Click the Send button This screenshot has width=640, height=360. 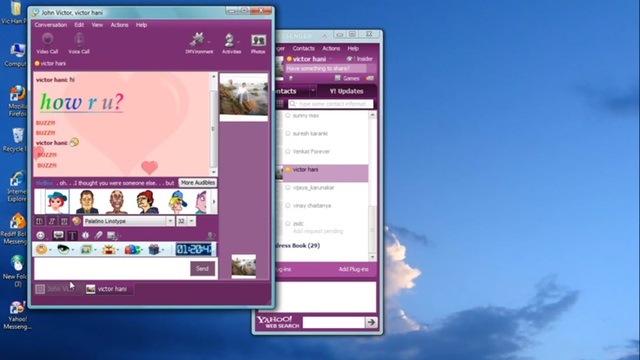click(202, 269)
